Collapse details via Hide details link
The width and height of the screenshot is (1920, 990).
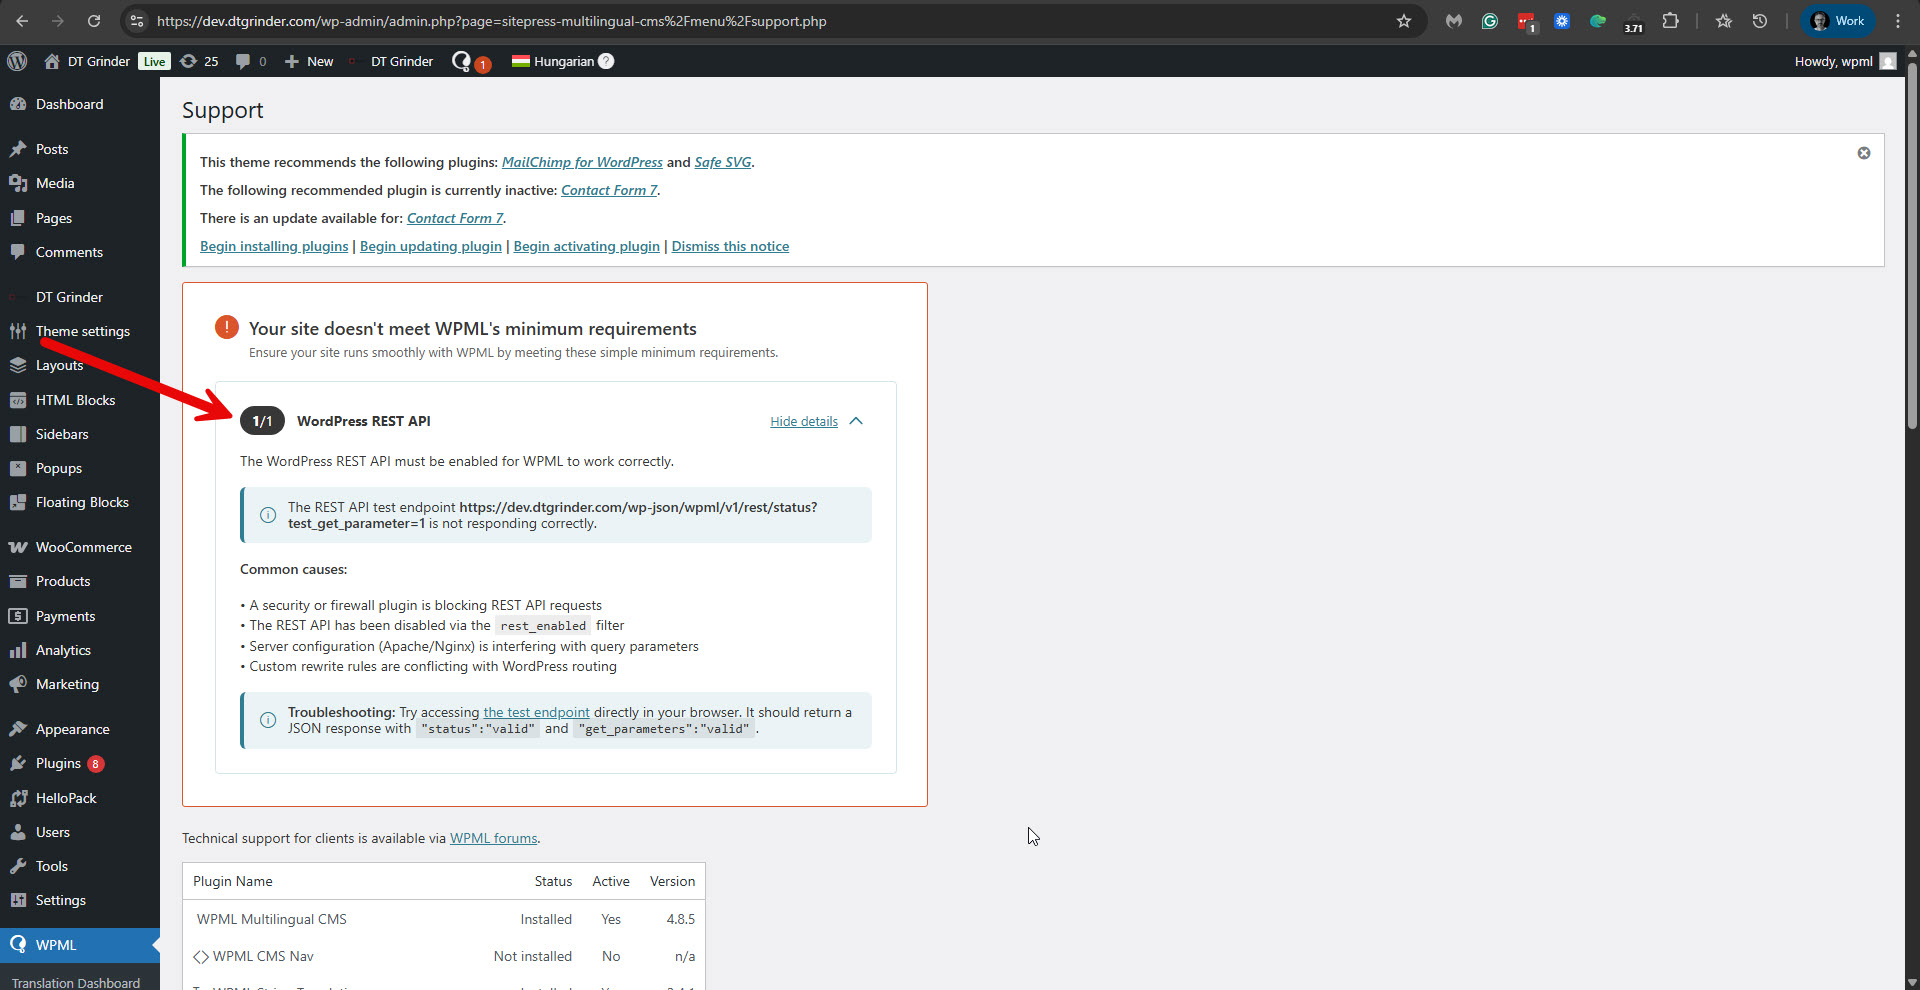804,422
